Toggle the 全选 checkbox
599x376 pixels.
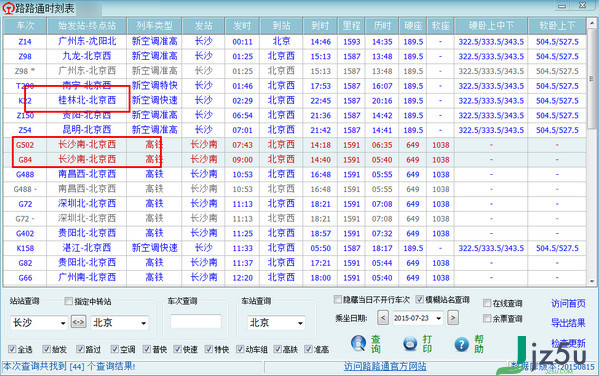(x=12, y=349)
